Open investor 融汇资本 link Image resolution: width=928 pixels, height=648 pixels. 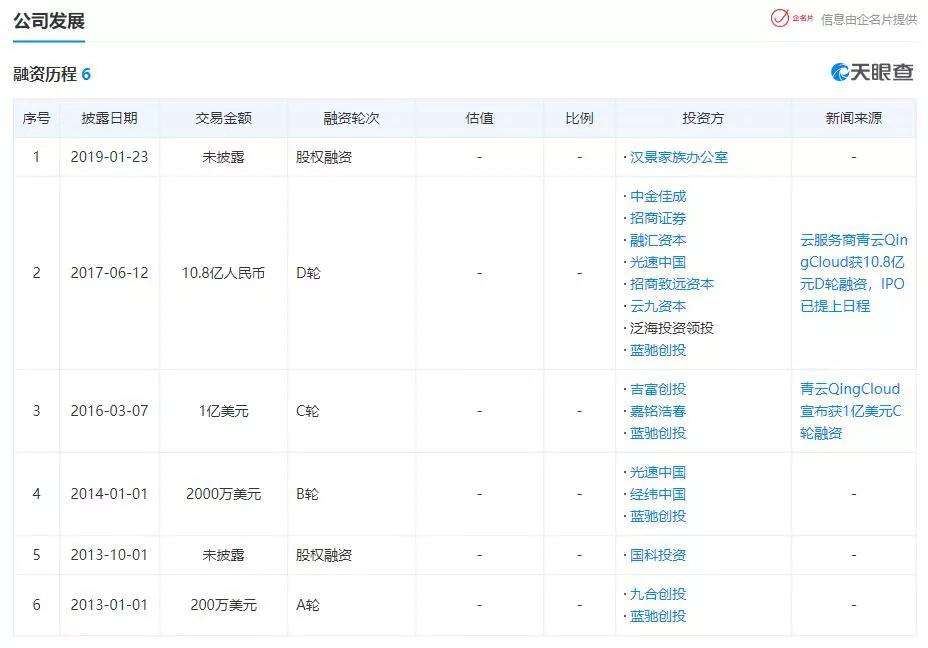click(x=658, y=240)
